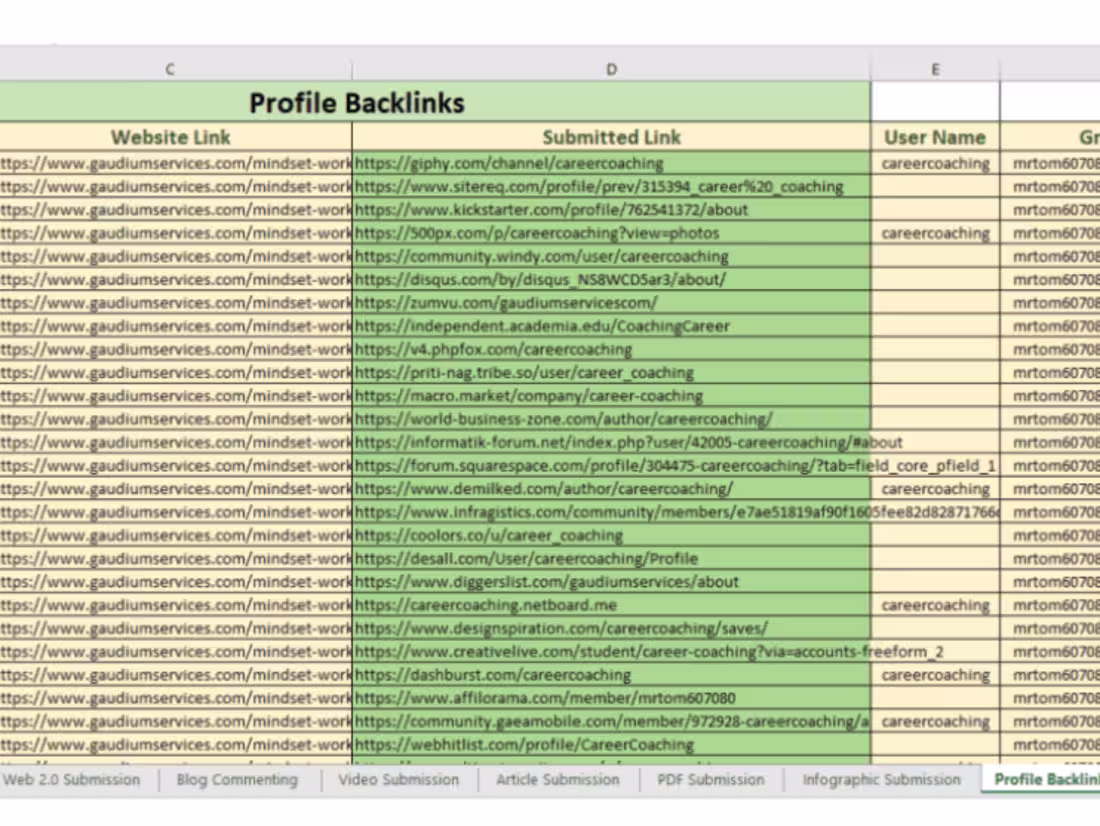The image size is (1100, 826).
Task: Select the zumvu.com/gaudiumservicescom link cell
Action: click(x=611, y=302)
